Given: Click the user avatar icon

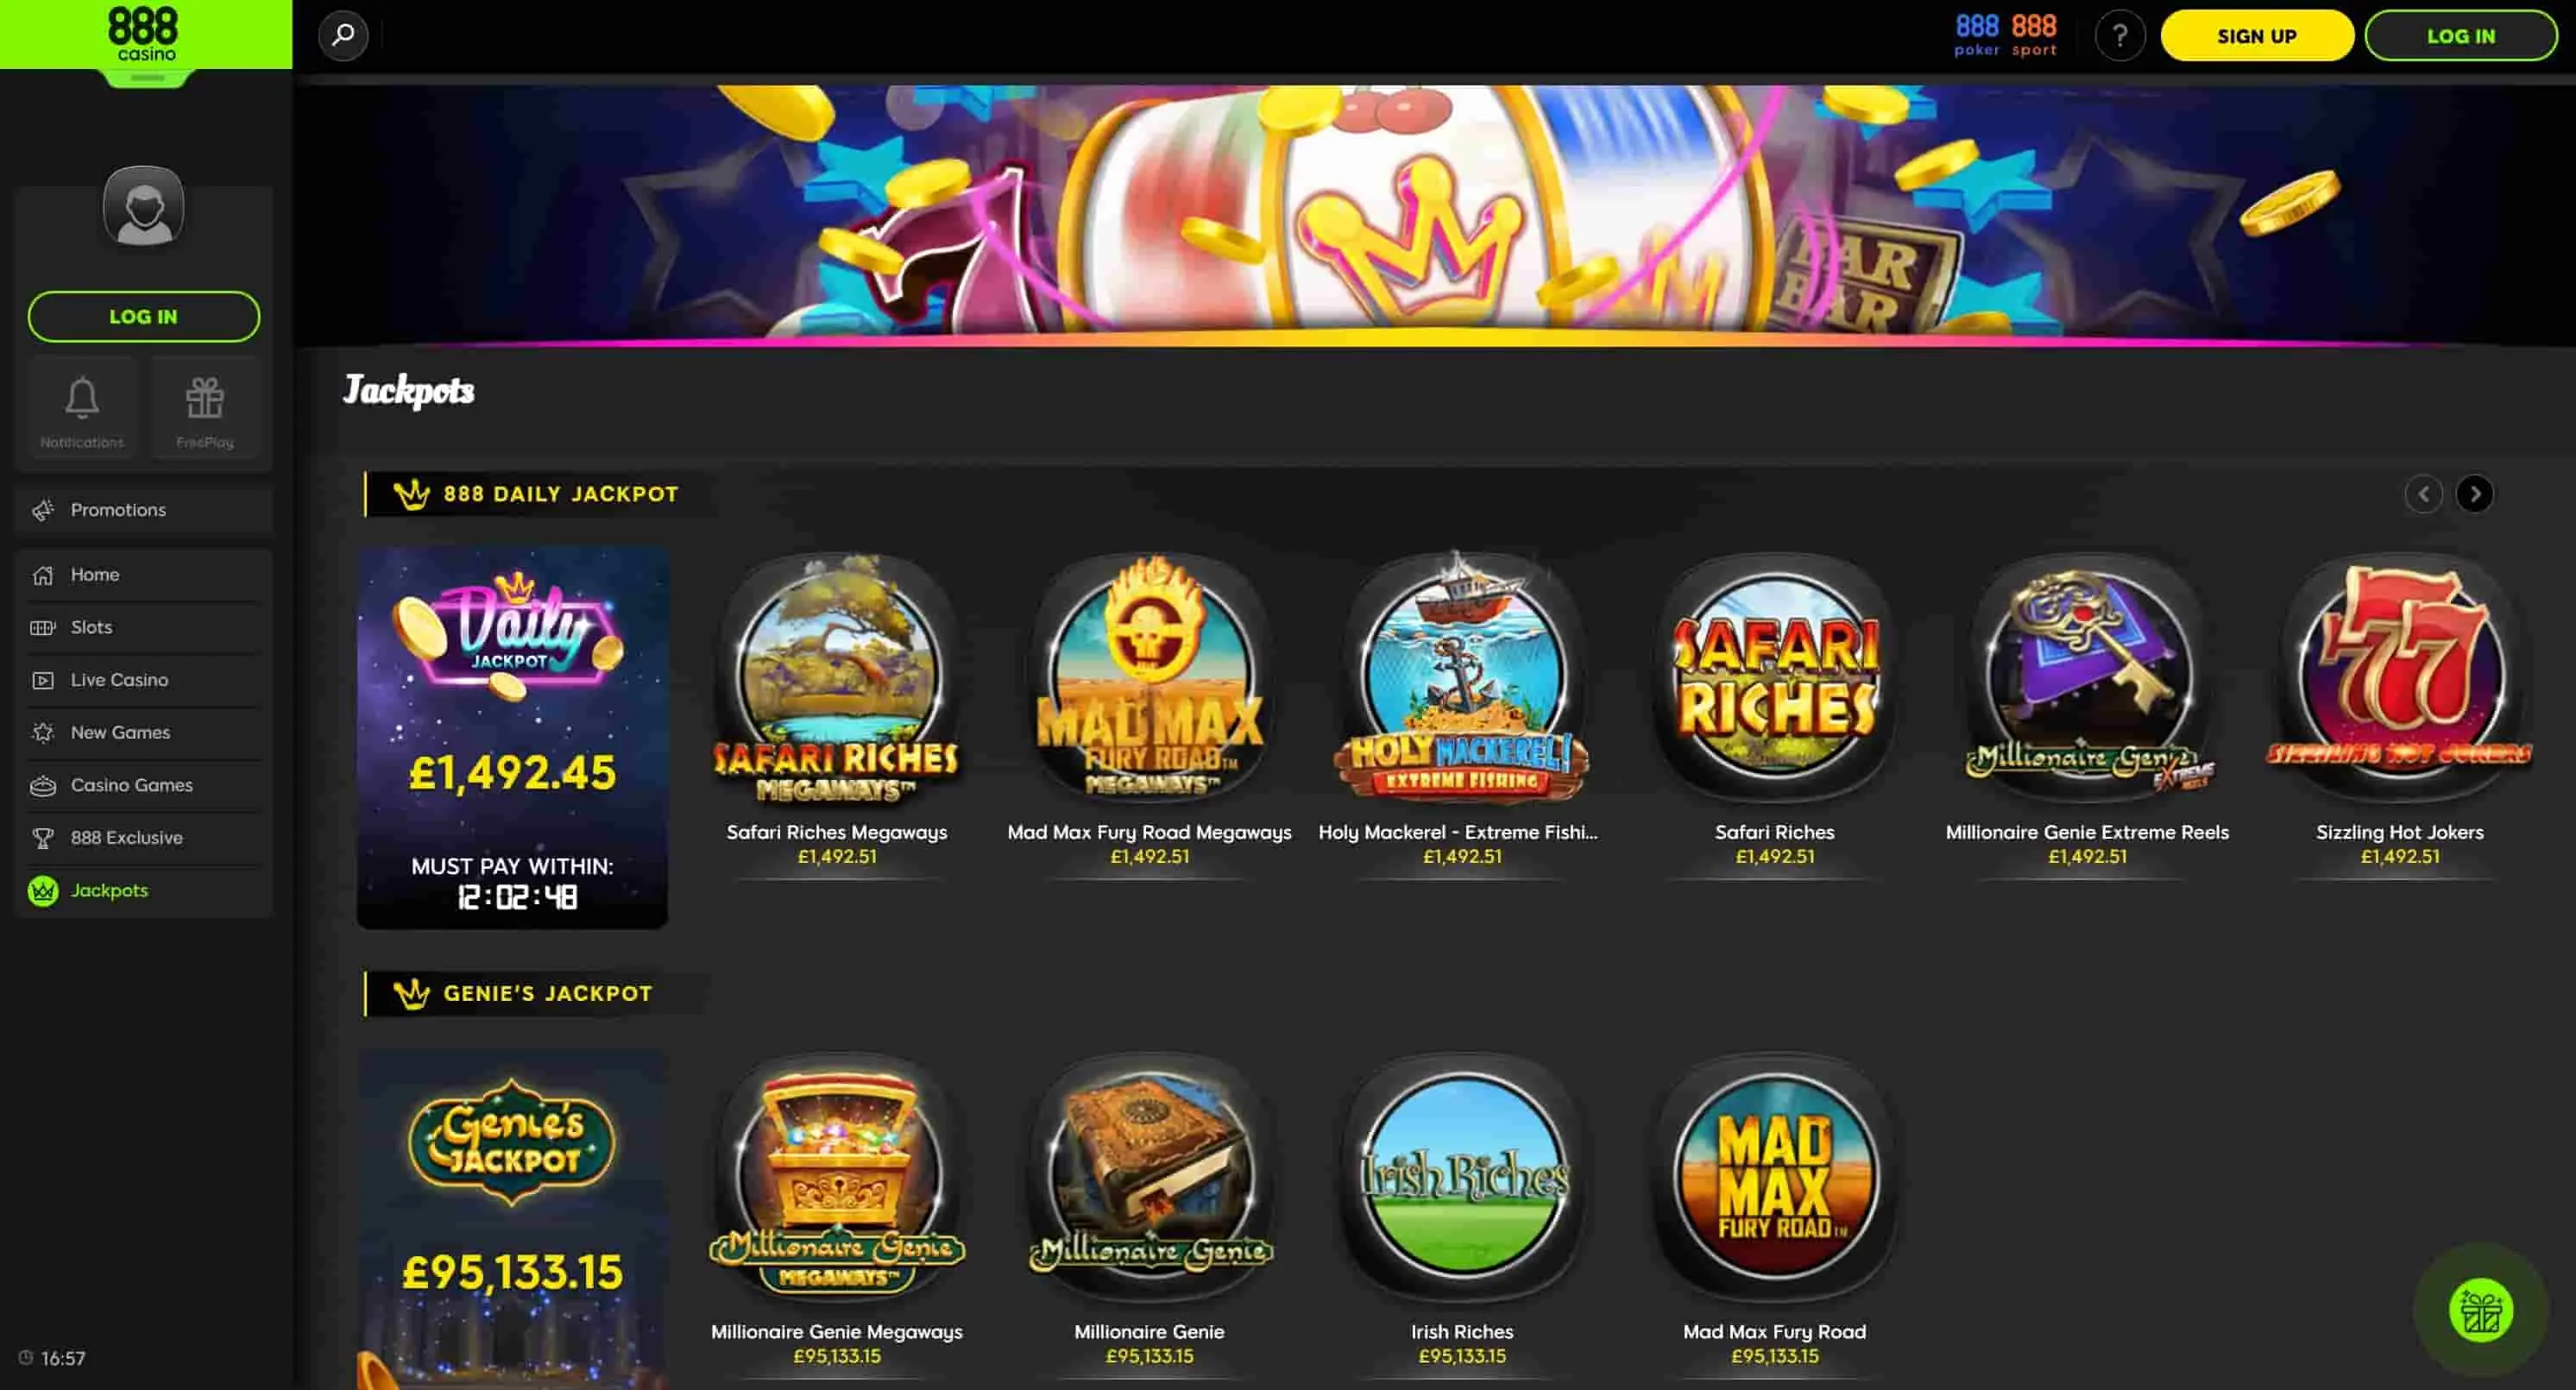Looking at the screenshot, I should [144, 207].
